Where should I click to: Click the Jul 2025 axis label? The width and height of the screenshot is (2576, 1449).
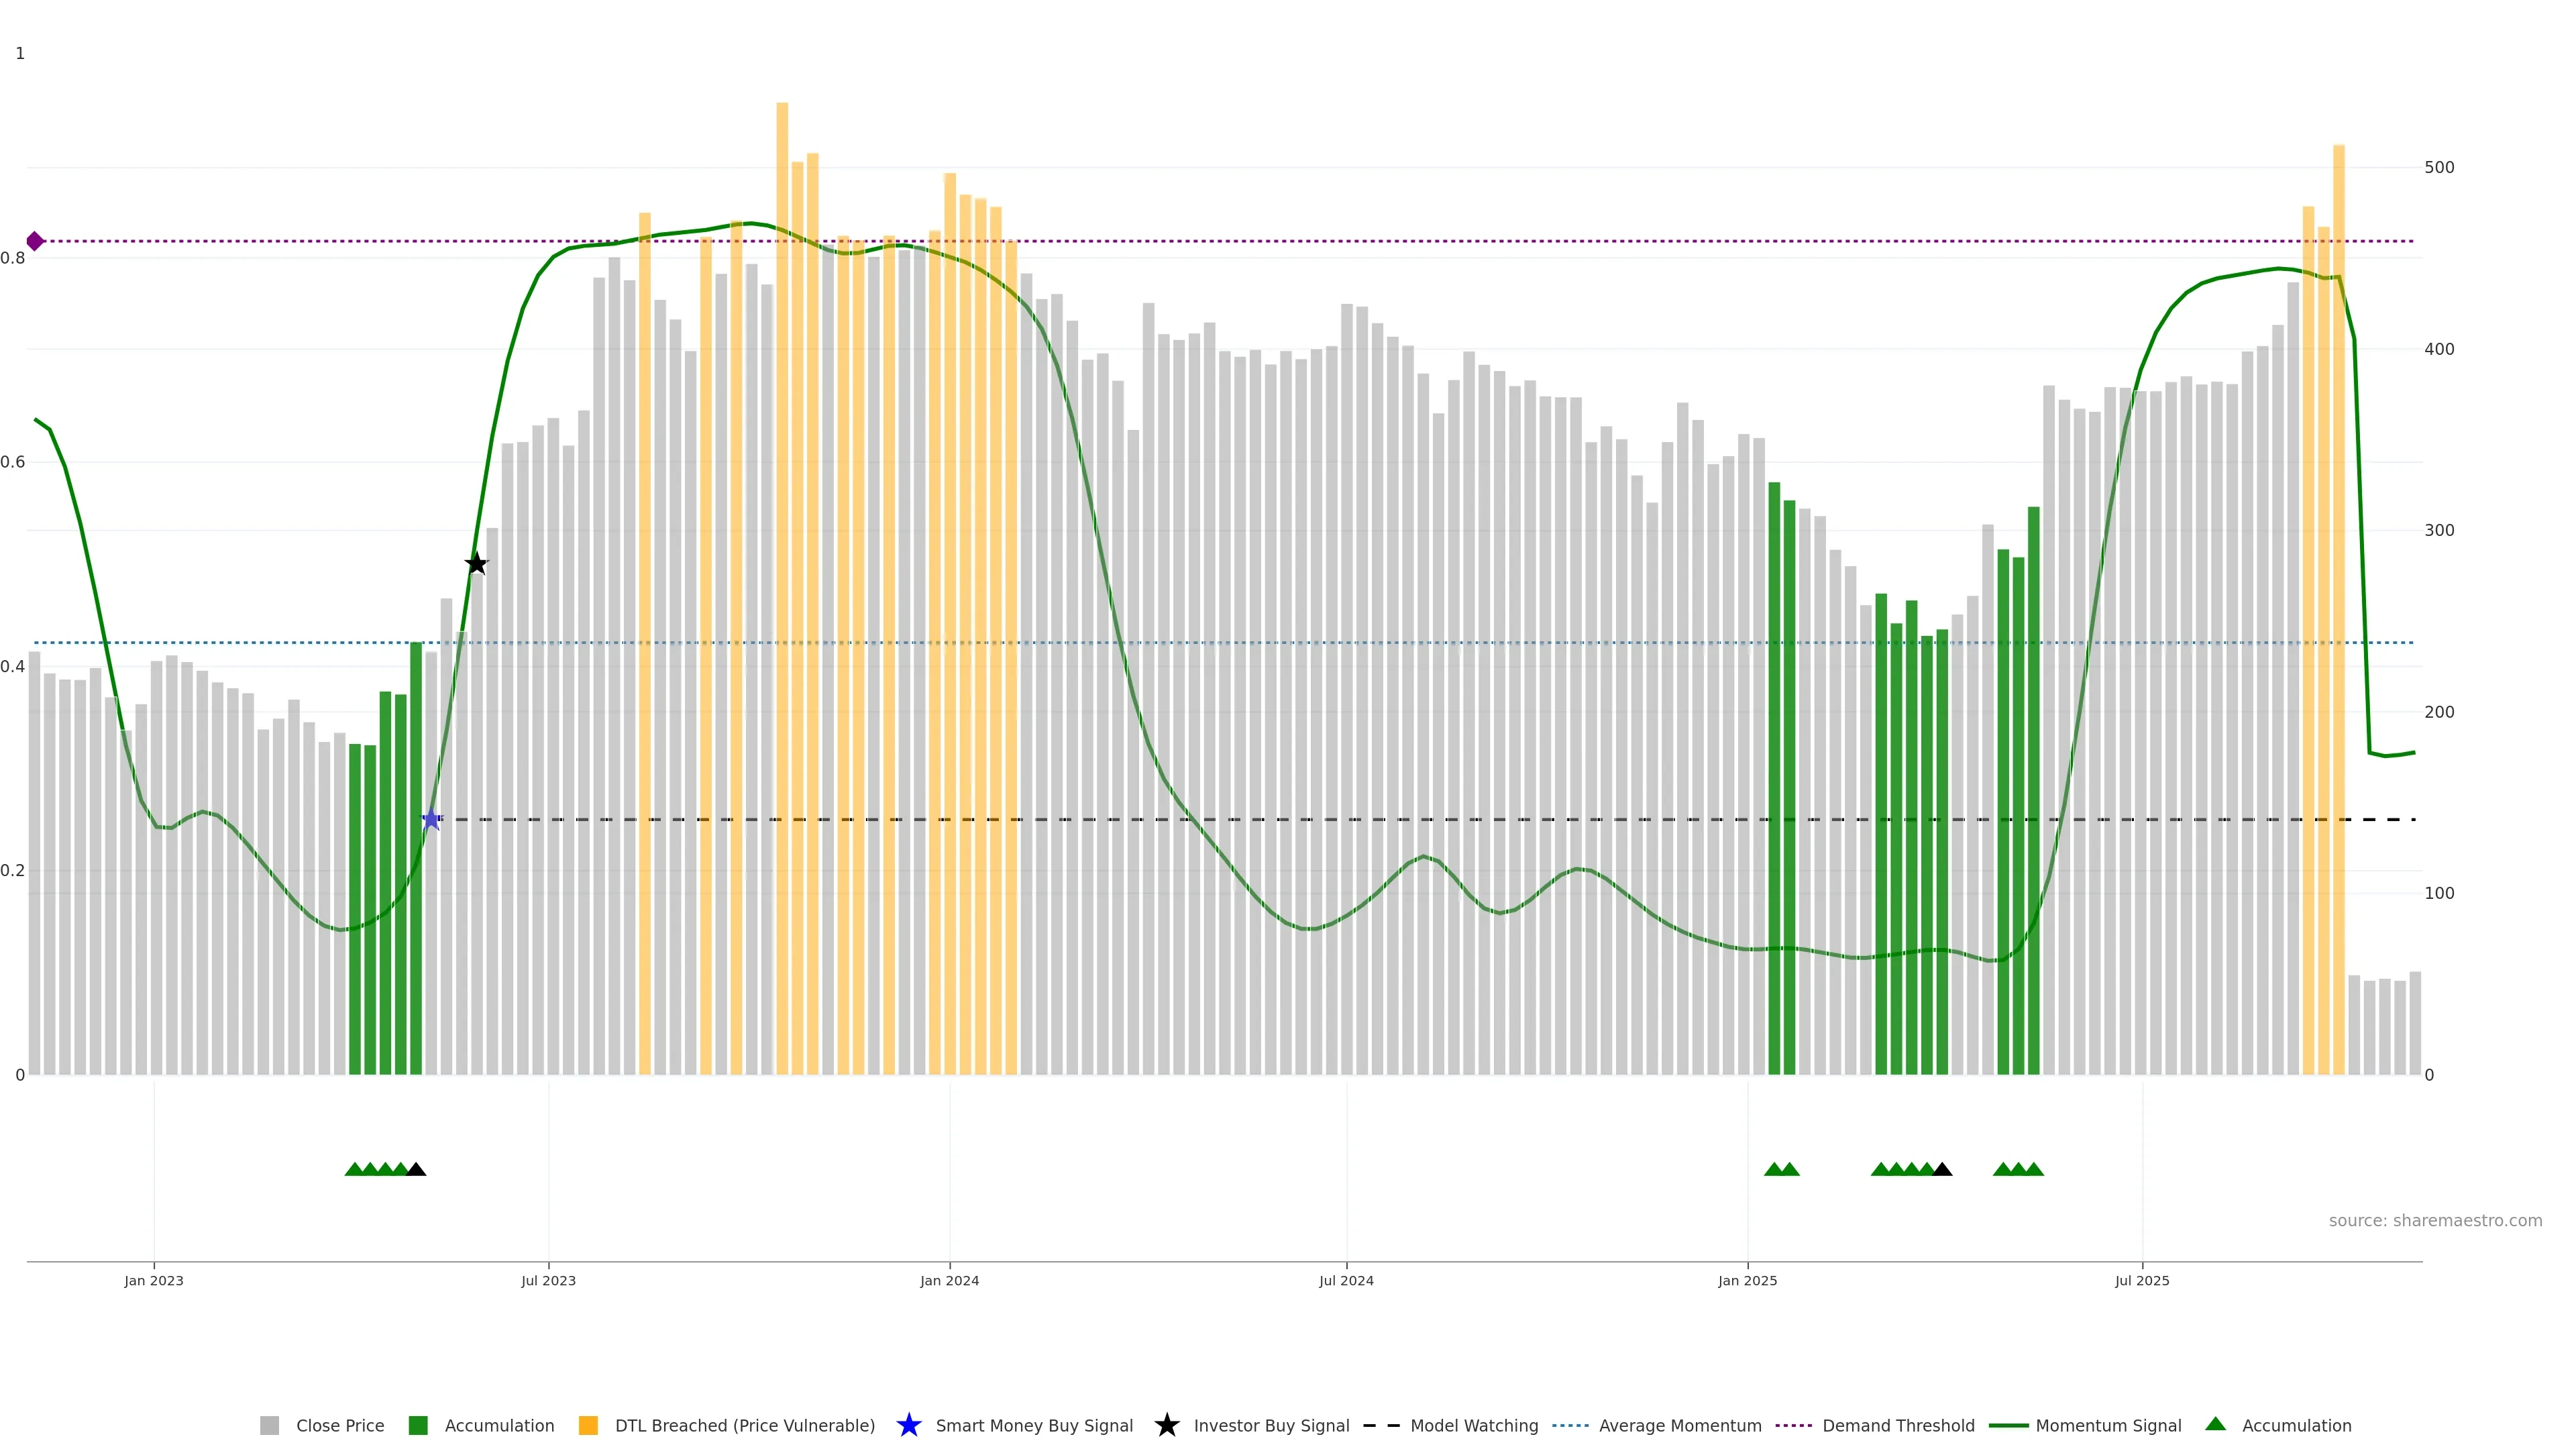tap(2142, 1280)
